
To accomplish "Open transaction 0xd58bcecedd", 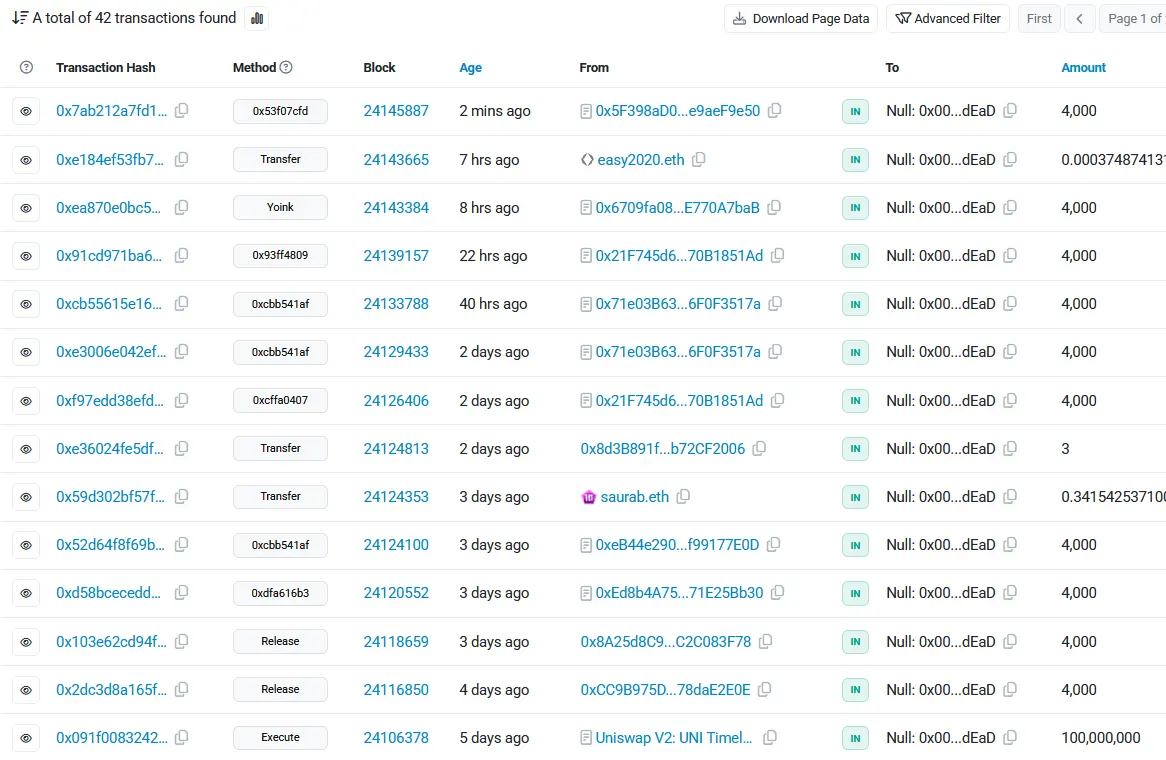I will pyautogui.click(x=109, y=593).
